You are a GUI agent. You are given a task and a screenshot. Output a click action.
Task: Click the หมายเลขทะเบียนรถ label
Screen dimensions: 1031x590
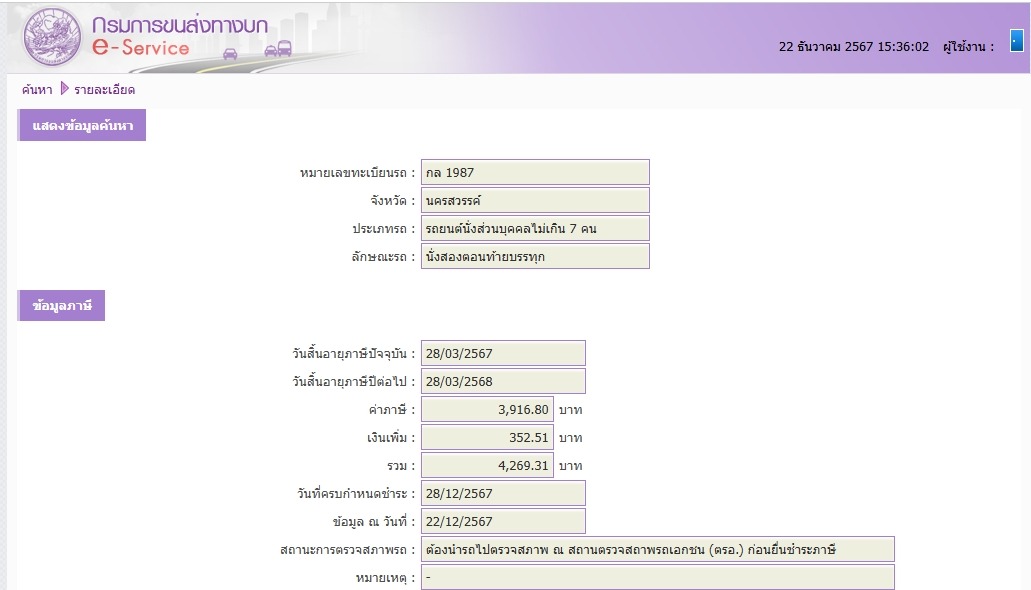click(357, 173)
